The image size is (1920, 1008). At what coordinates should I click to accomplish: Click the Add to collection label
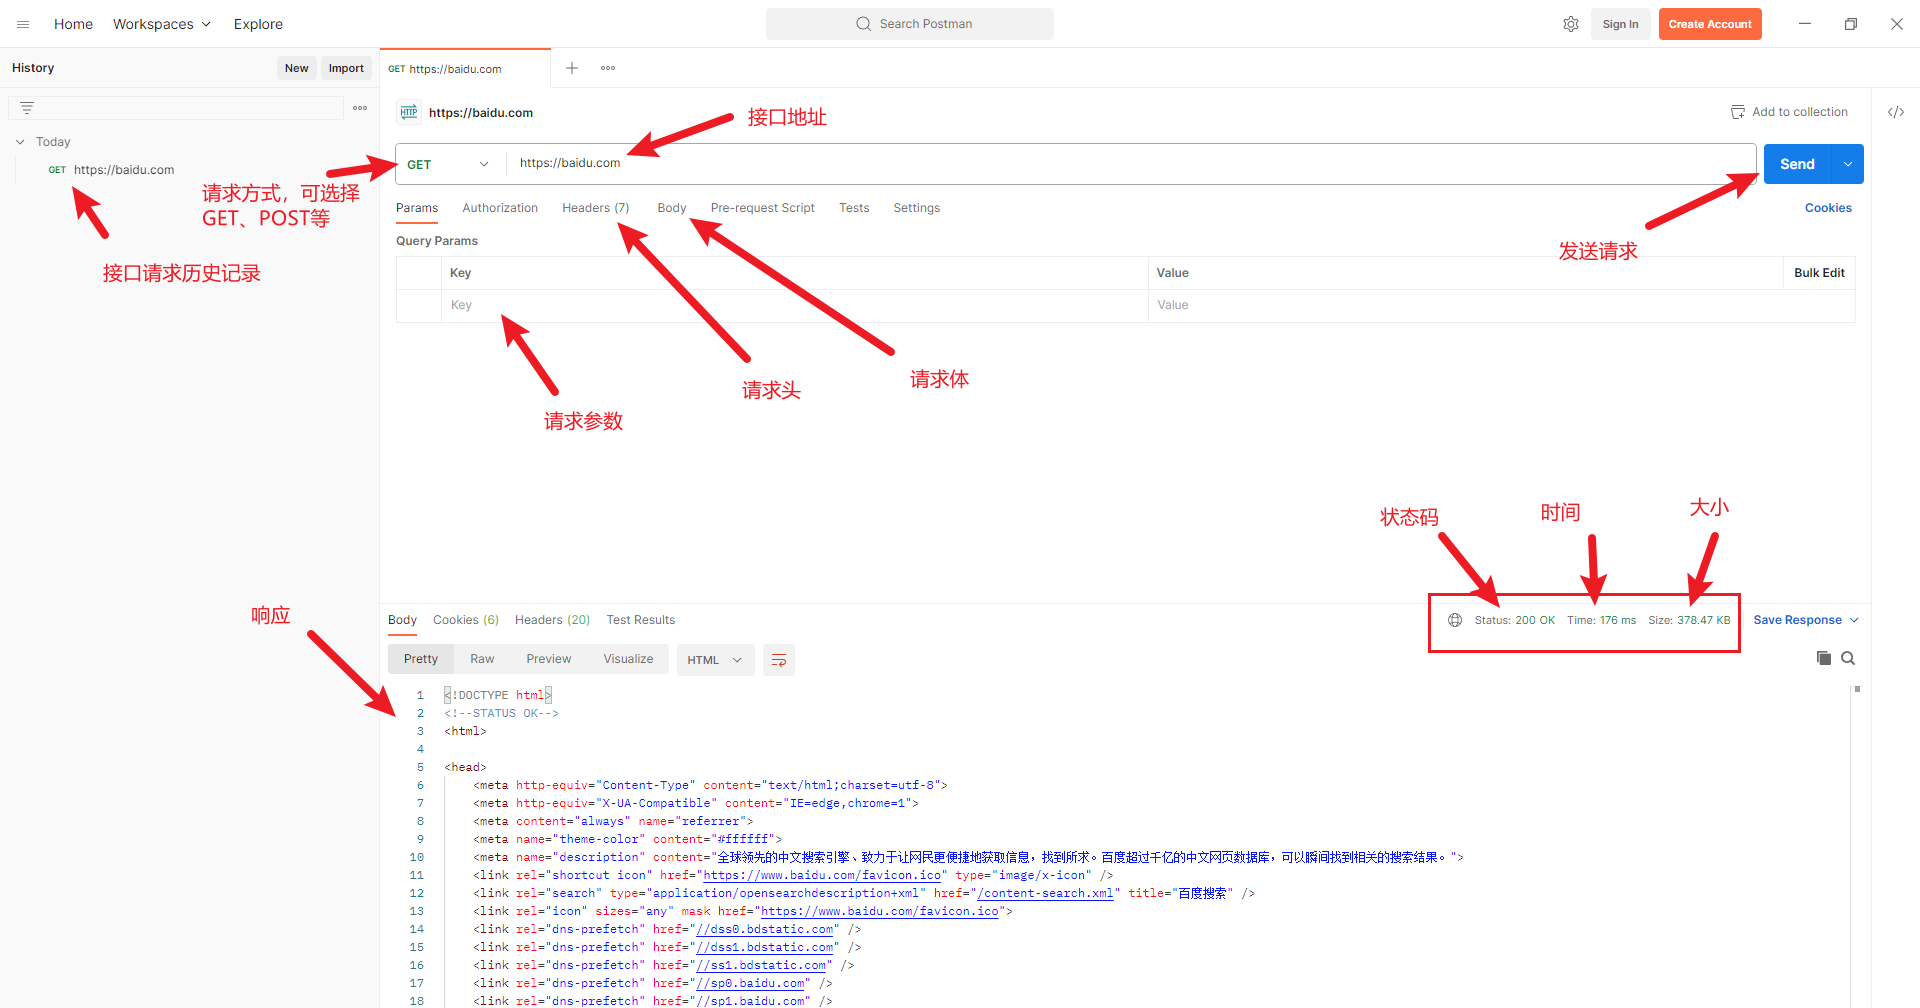(x=1800, y=112)
